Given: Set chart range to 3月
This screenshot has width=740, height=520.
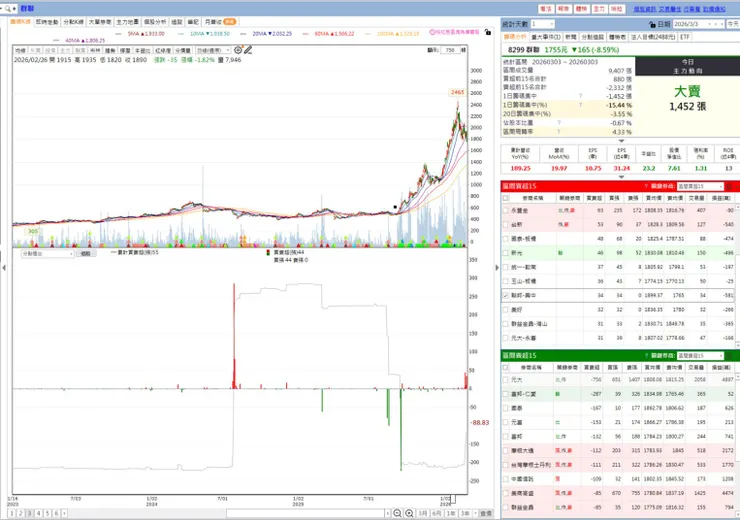Looking at the screenshot, I should point(422,513).
